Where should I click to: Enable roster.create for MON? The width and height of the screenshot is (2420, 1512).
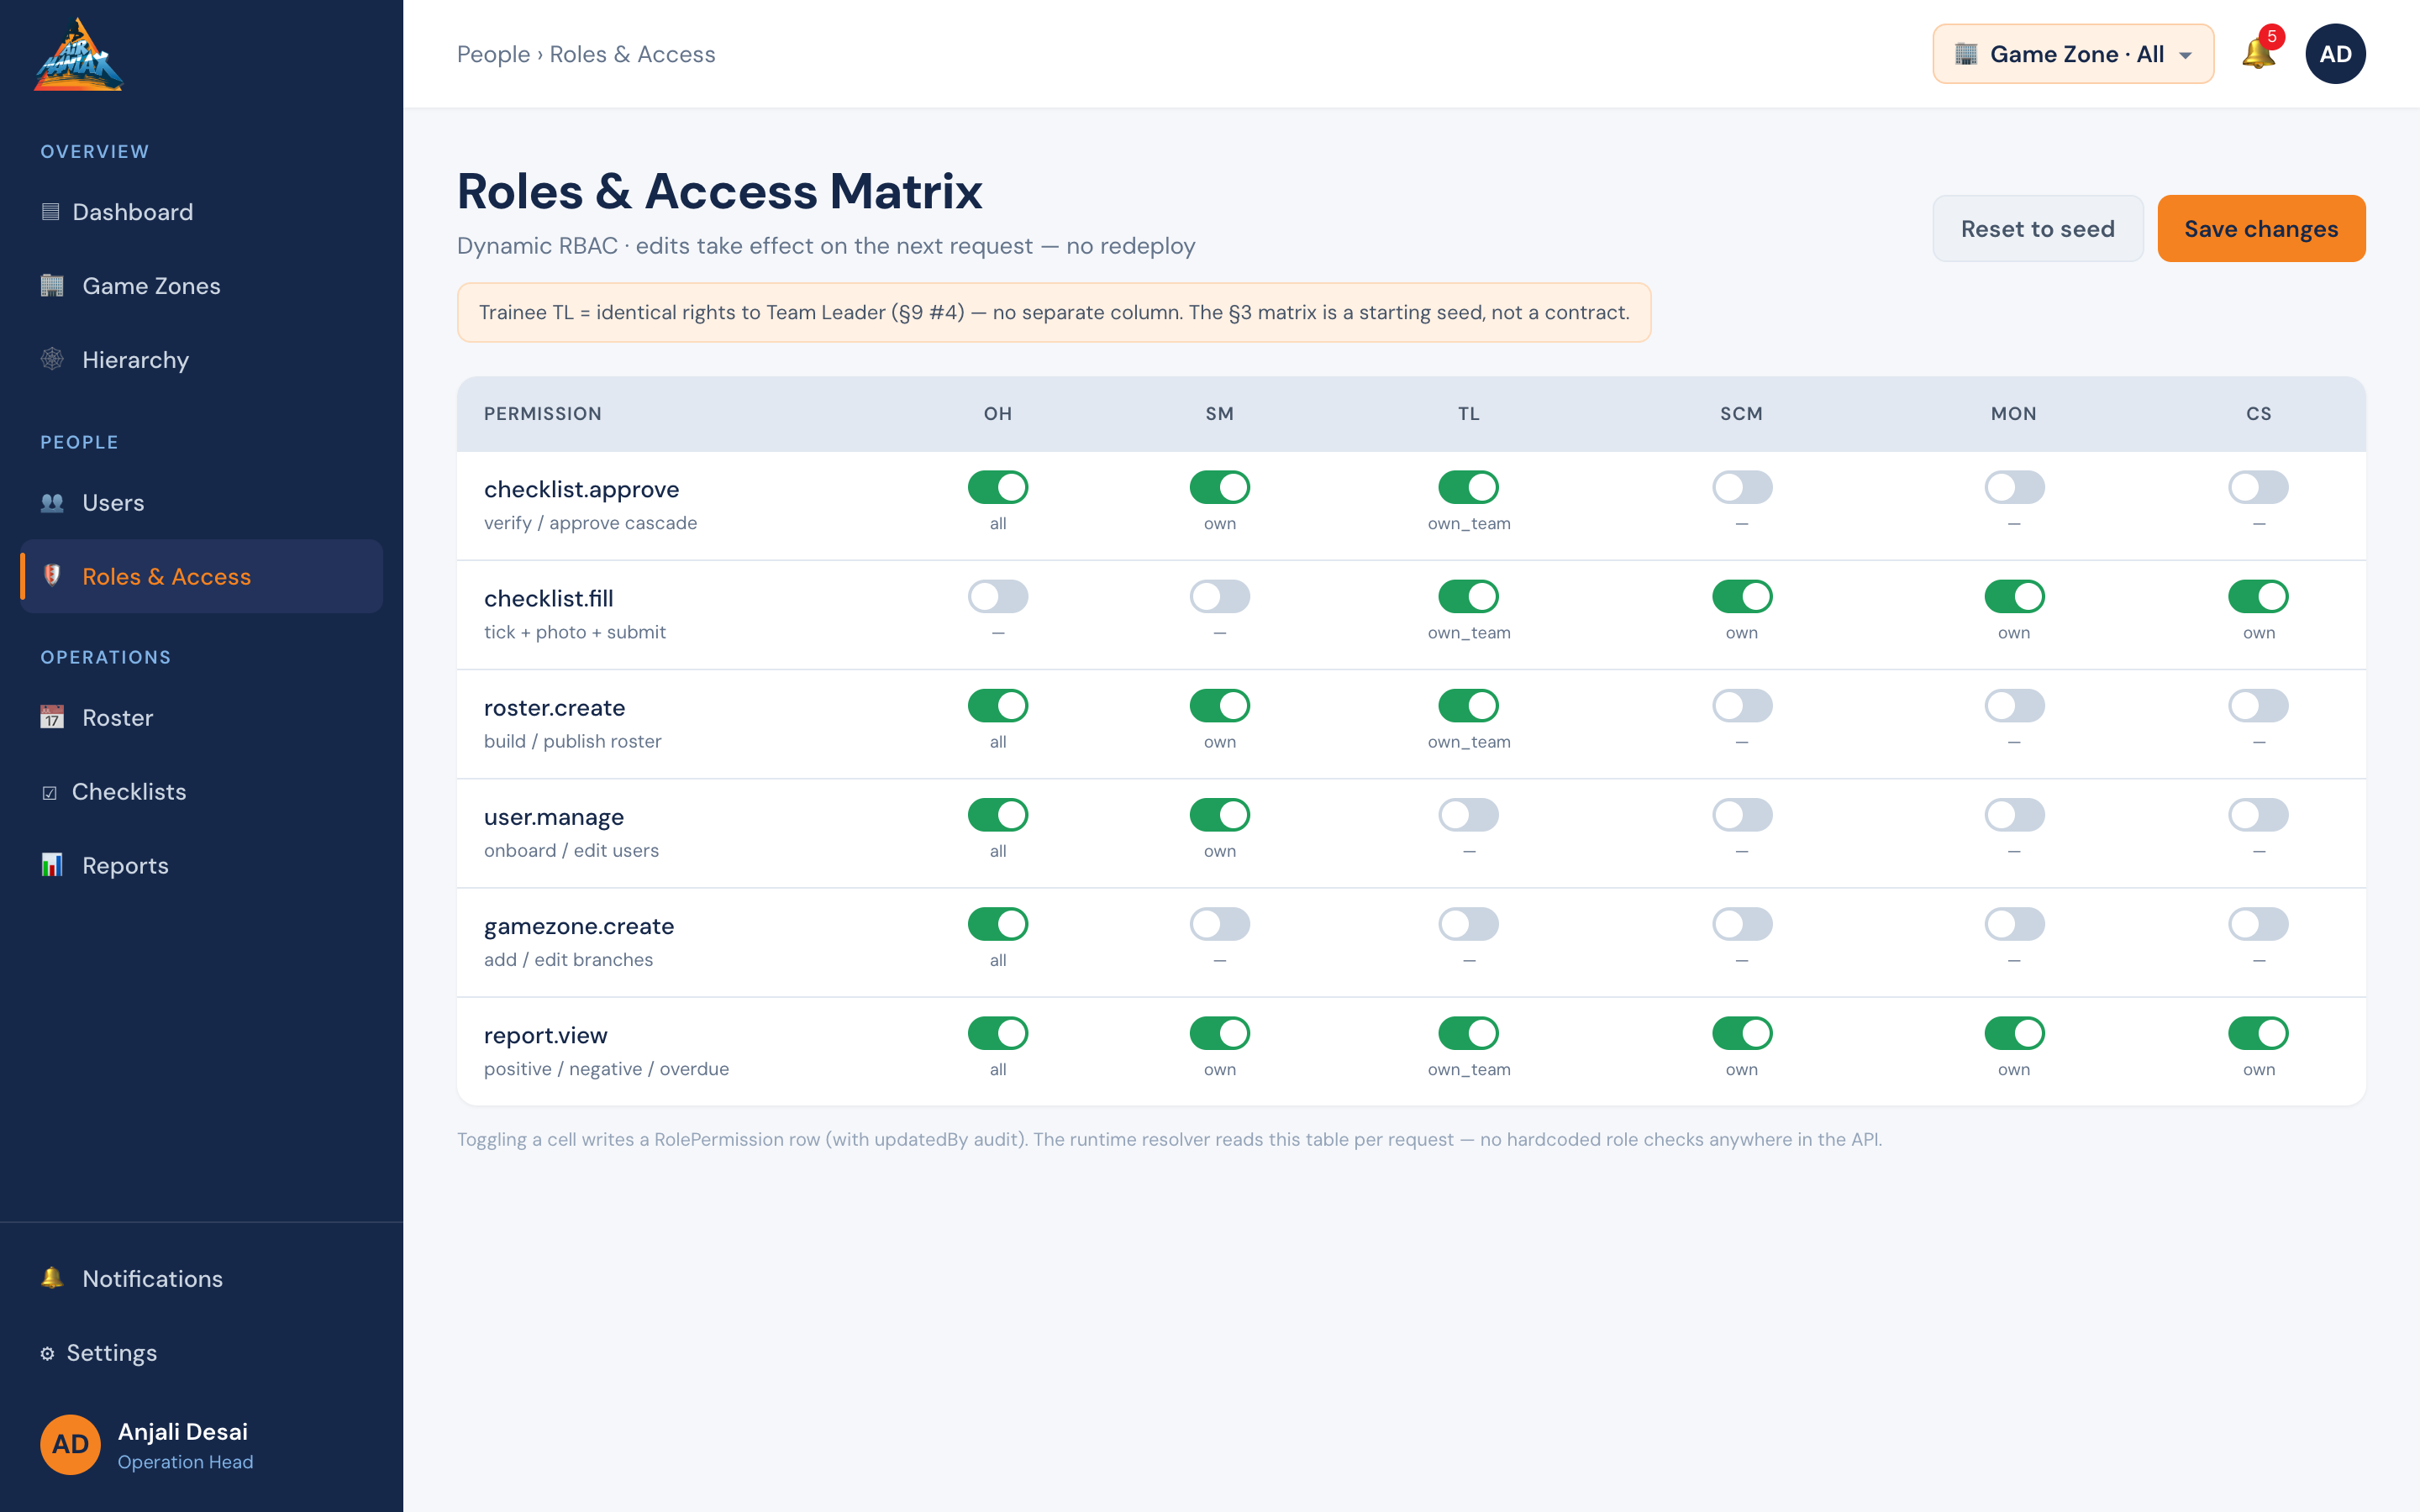(x=2014, y=705)
